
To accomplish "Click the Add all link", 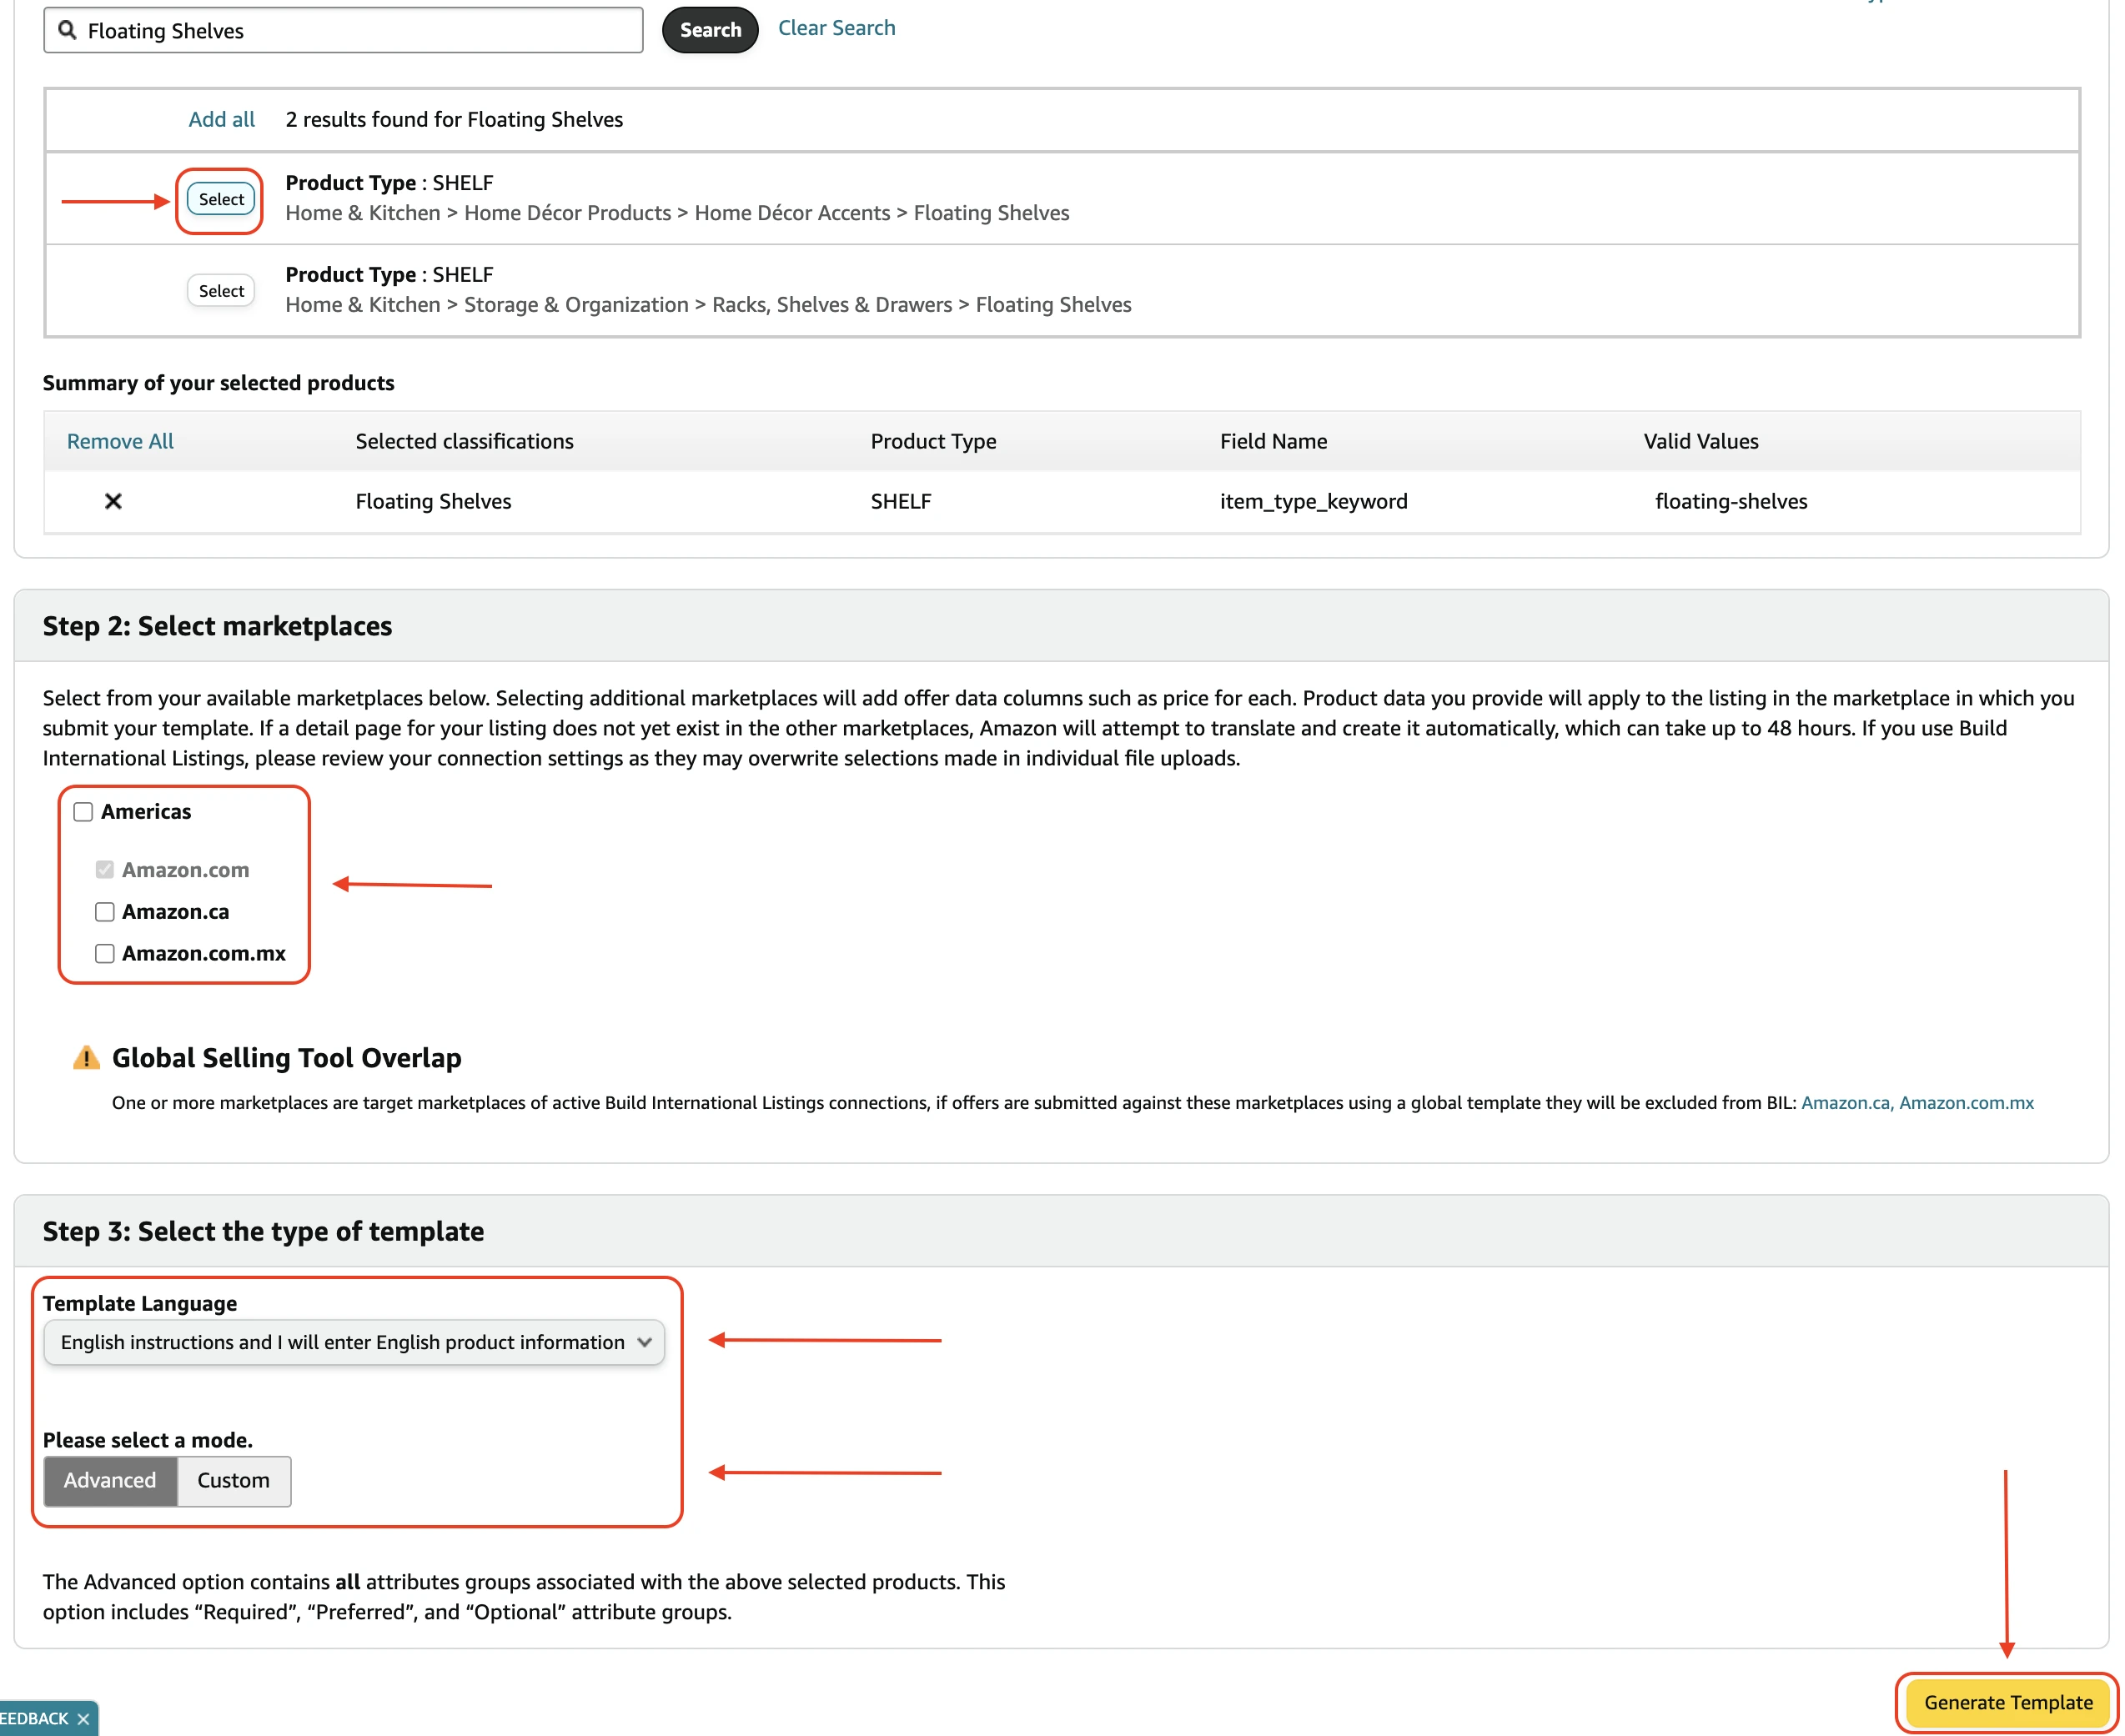I will [x=221, y=119].
